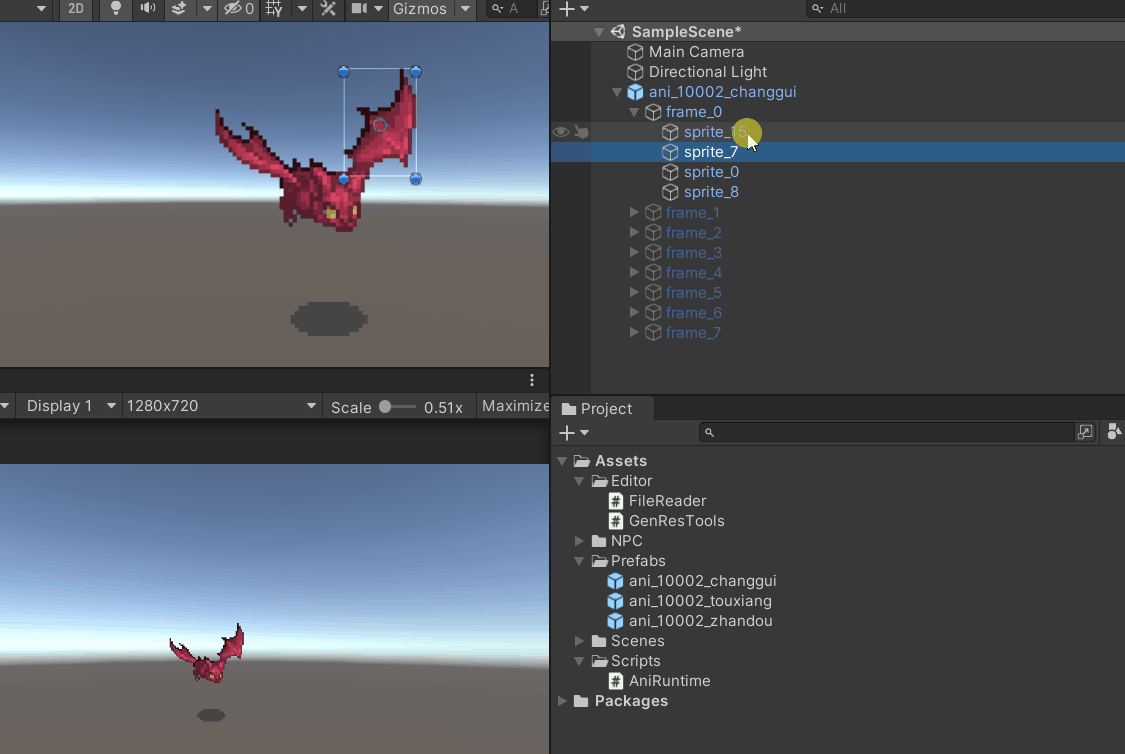
Task: Toggle the picking hand icon for sprite_15
Action: click(x=582, y=132)
